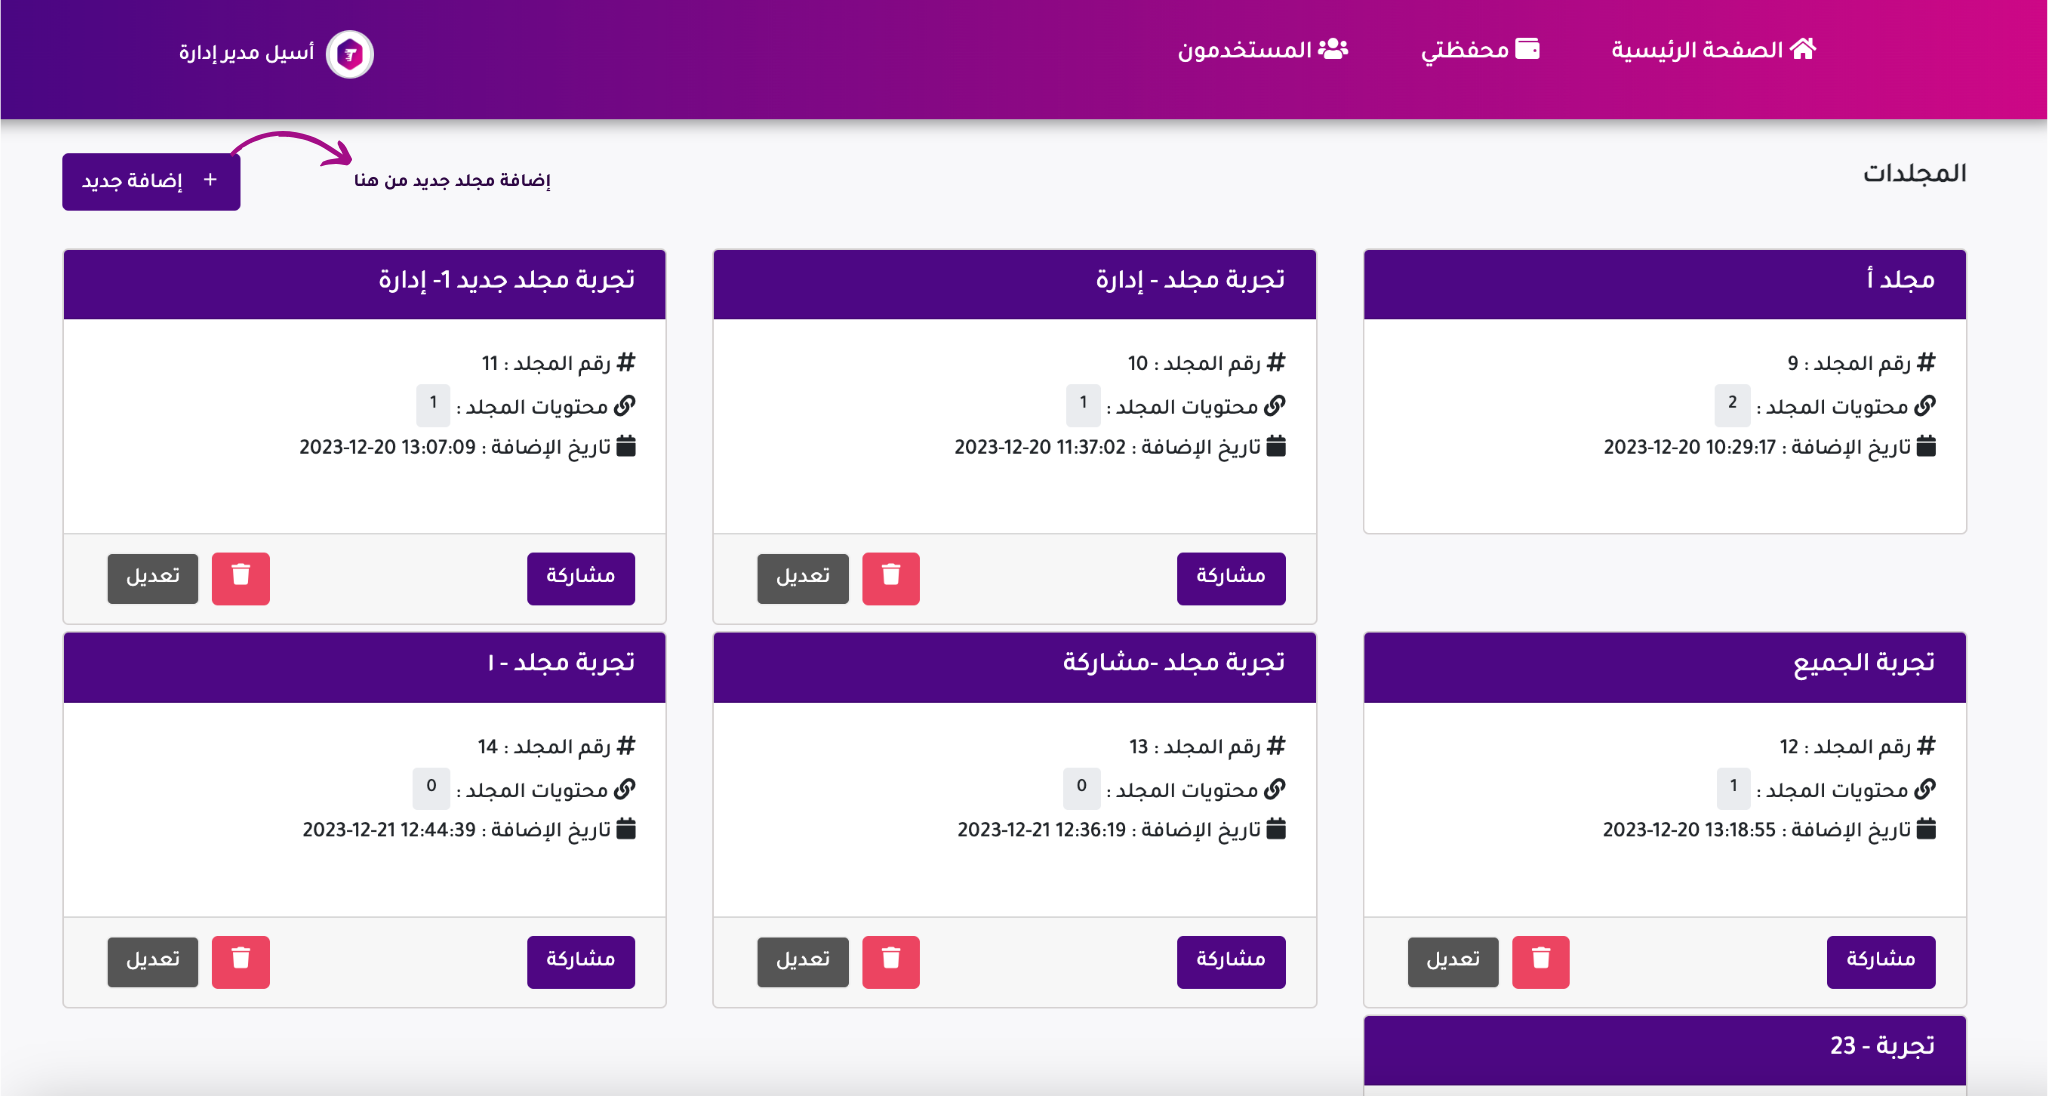Go to محفظتي page

[1465, 50]
